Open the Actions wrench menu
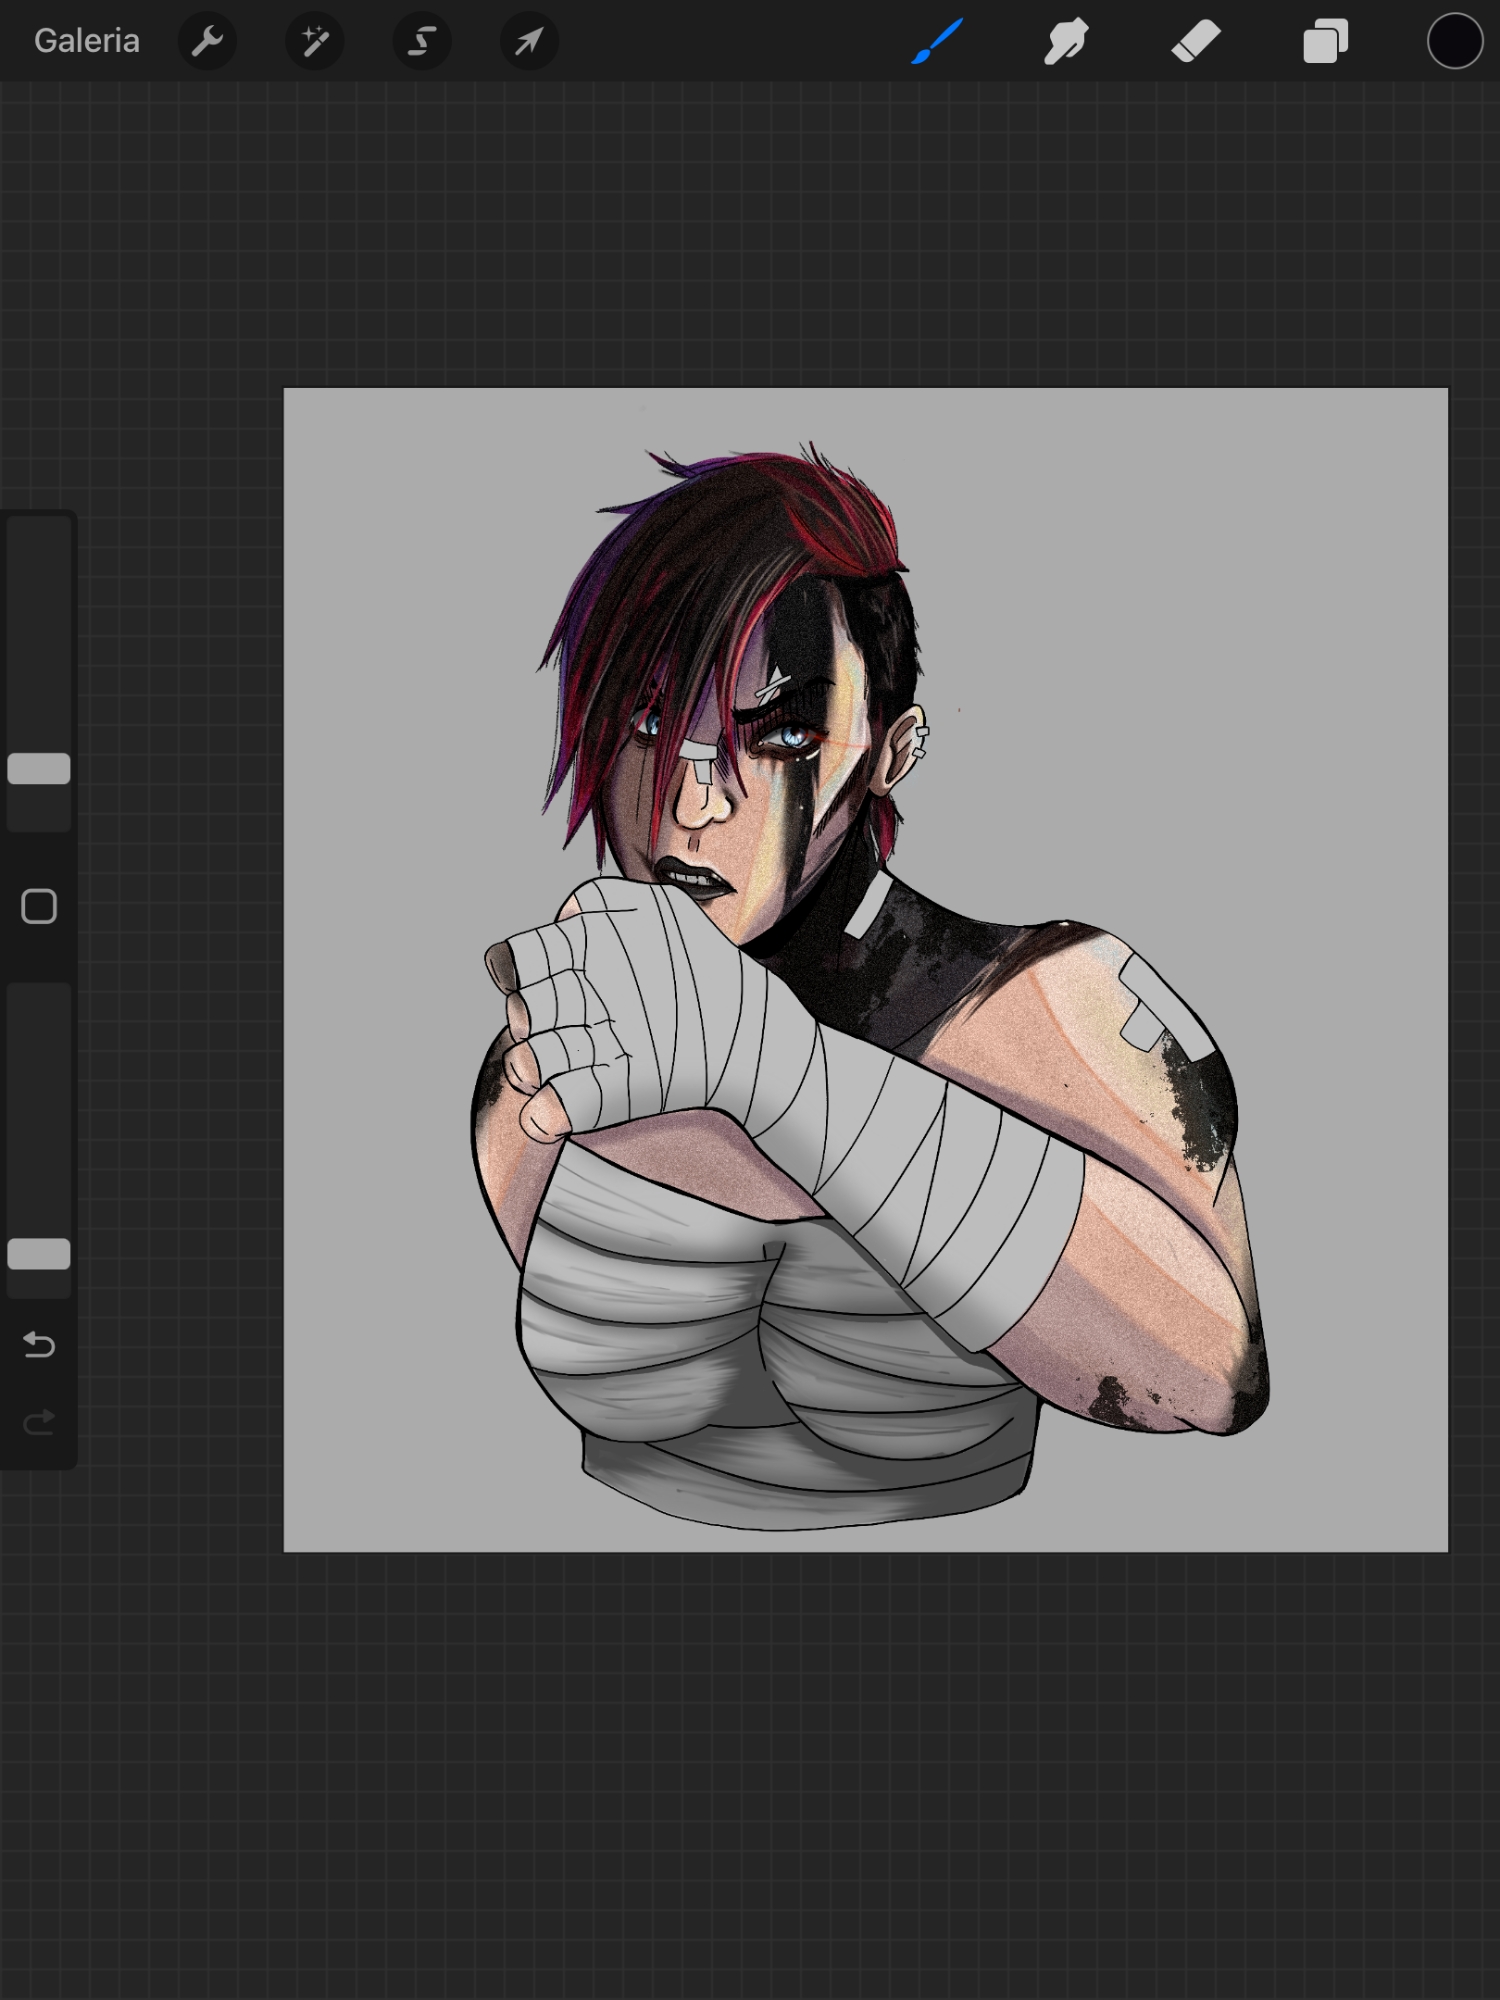1500x2000 pixels. tap(207, 41)
